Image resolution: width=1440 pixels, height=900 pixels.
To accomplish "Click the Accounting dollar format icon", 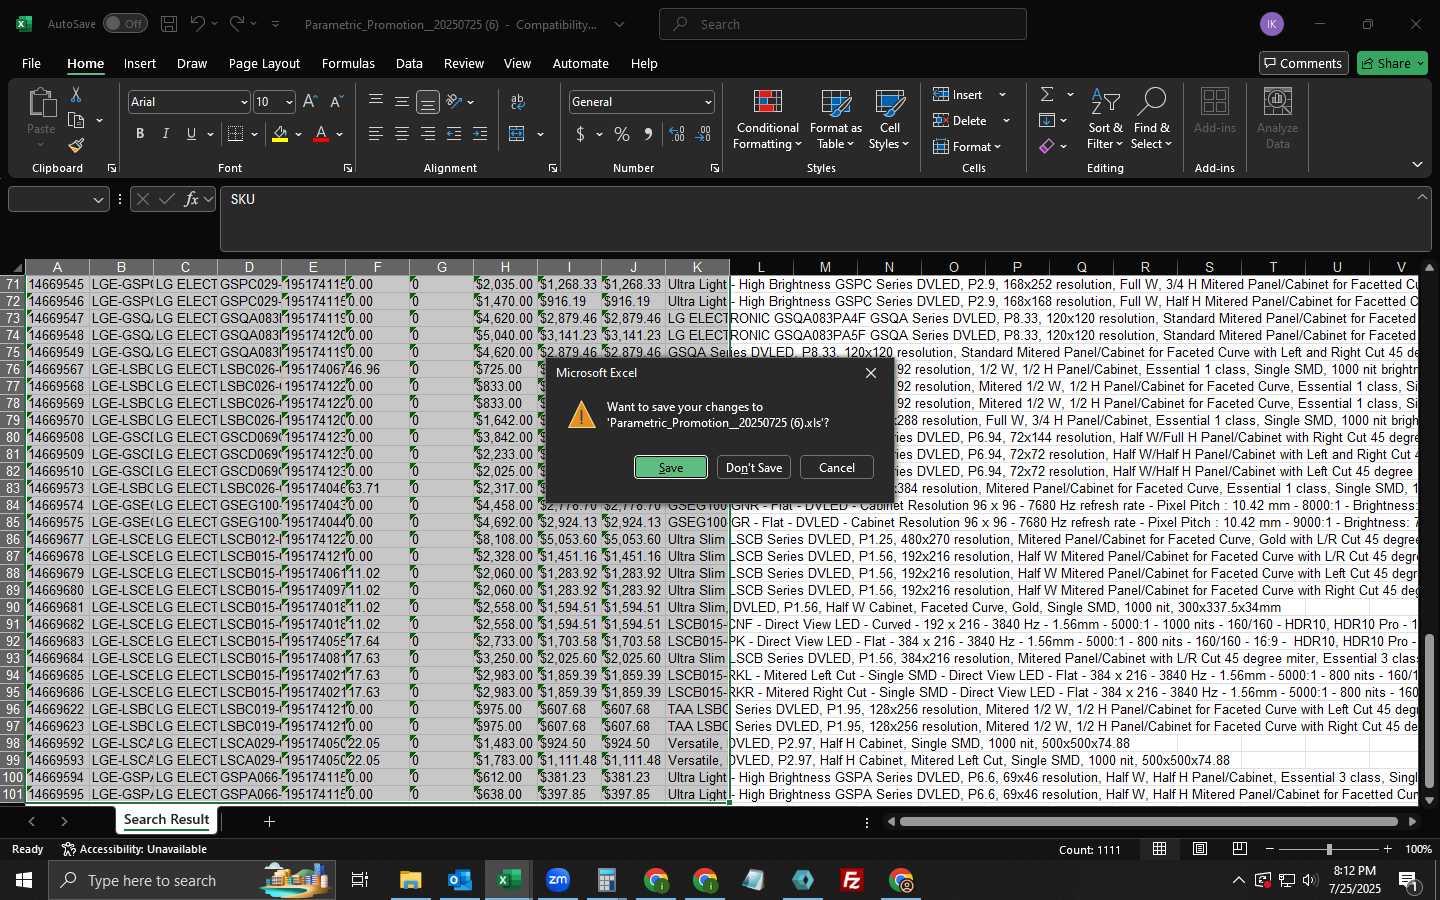I will point(580,134).
